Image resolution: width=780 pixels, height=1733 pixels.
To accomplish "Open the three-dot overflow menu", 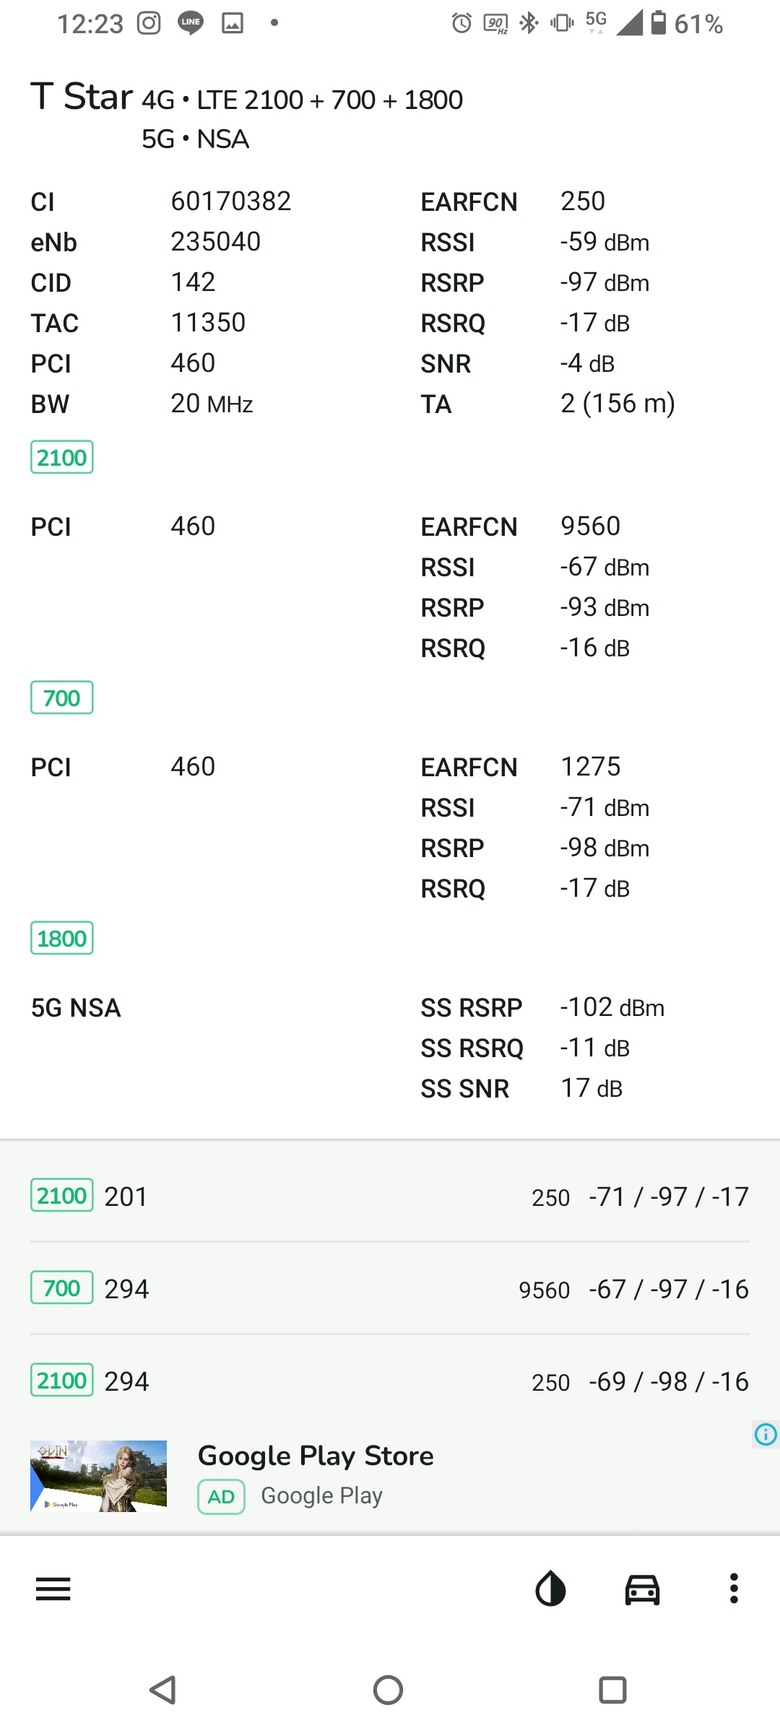I will click(733, 1588).
